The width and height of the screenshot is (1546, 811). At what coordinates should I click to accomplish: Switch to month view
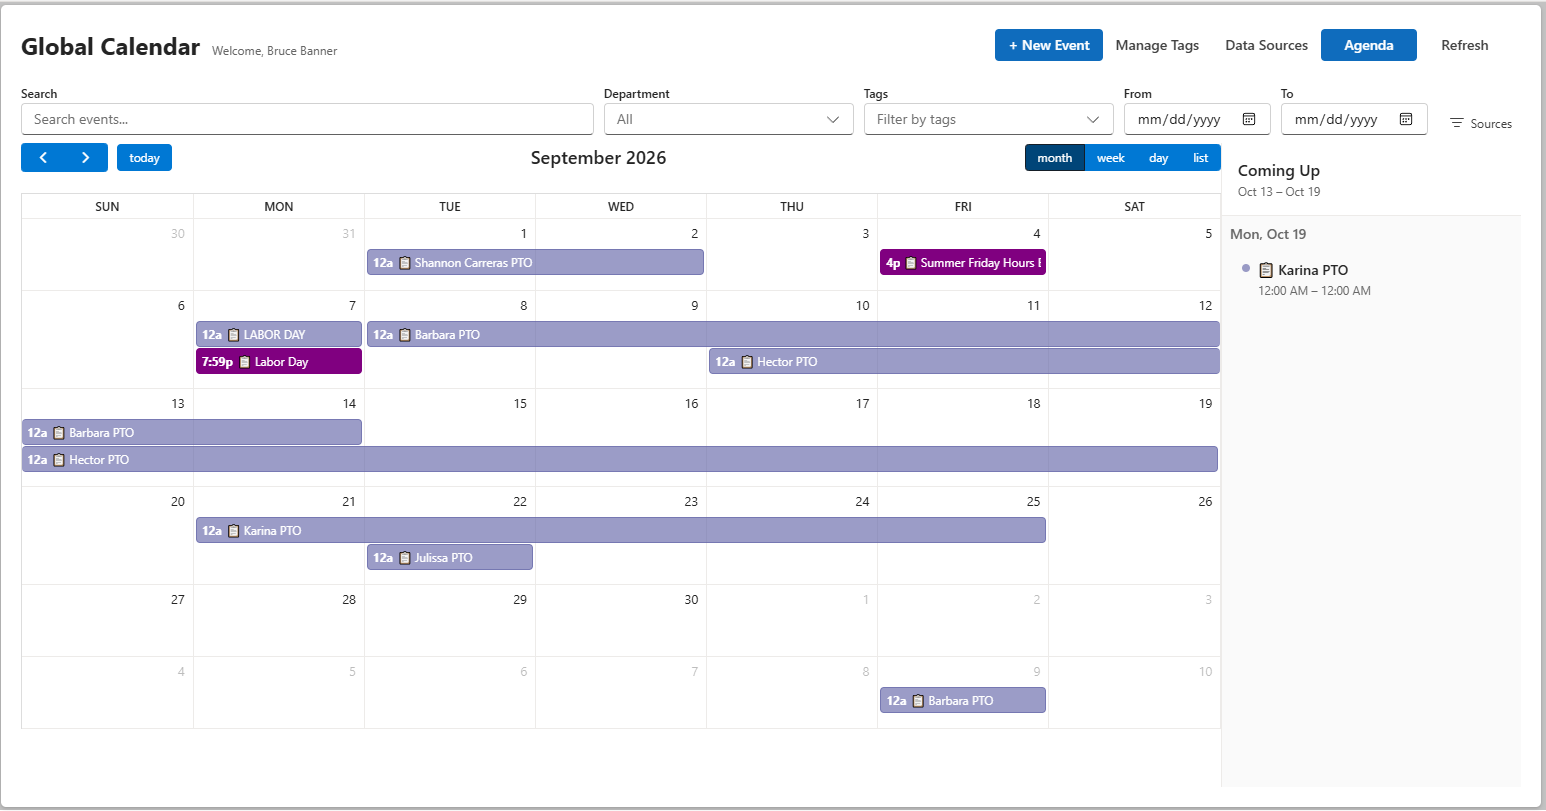(1054, 158)
